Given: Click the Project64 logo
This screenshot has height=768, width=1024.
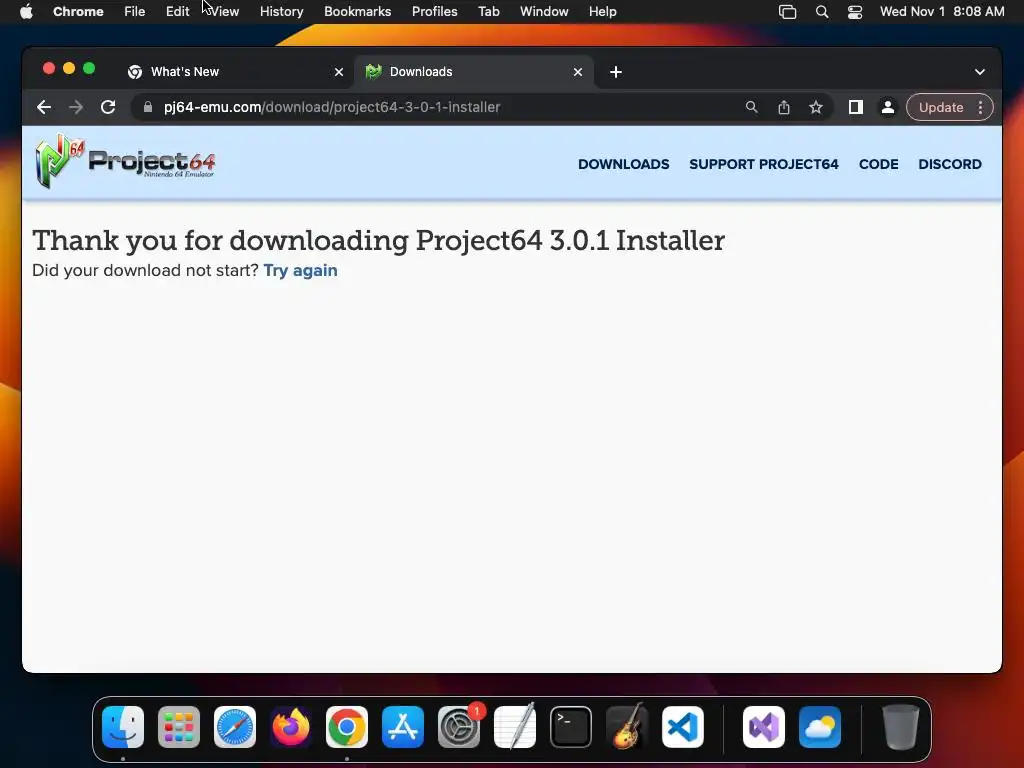Looking at the screenshot, I should (125, 162).
